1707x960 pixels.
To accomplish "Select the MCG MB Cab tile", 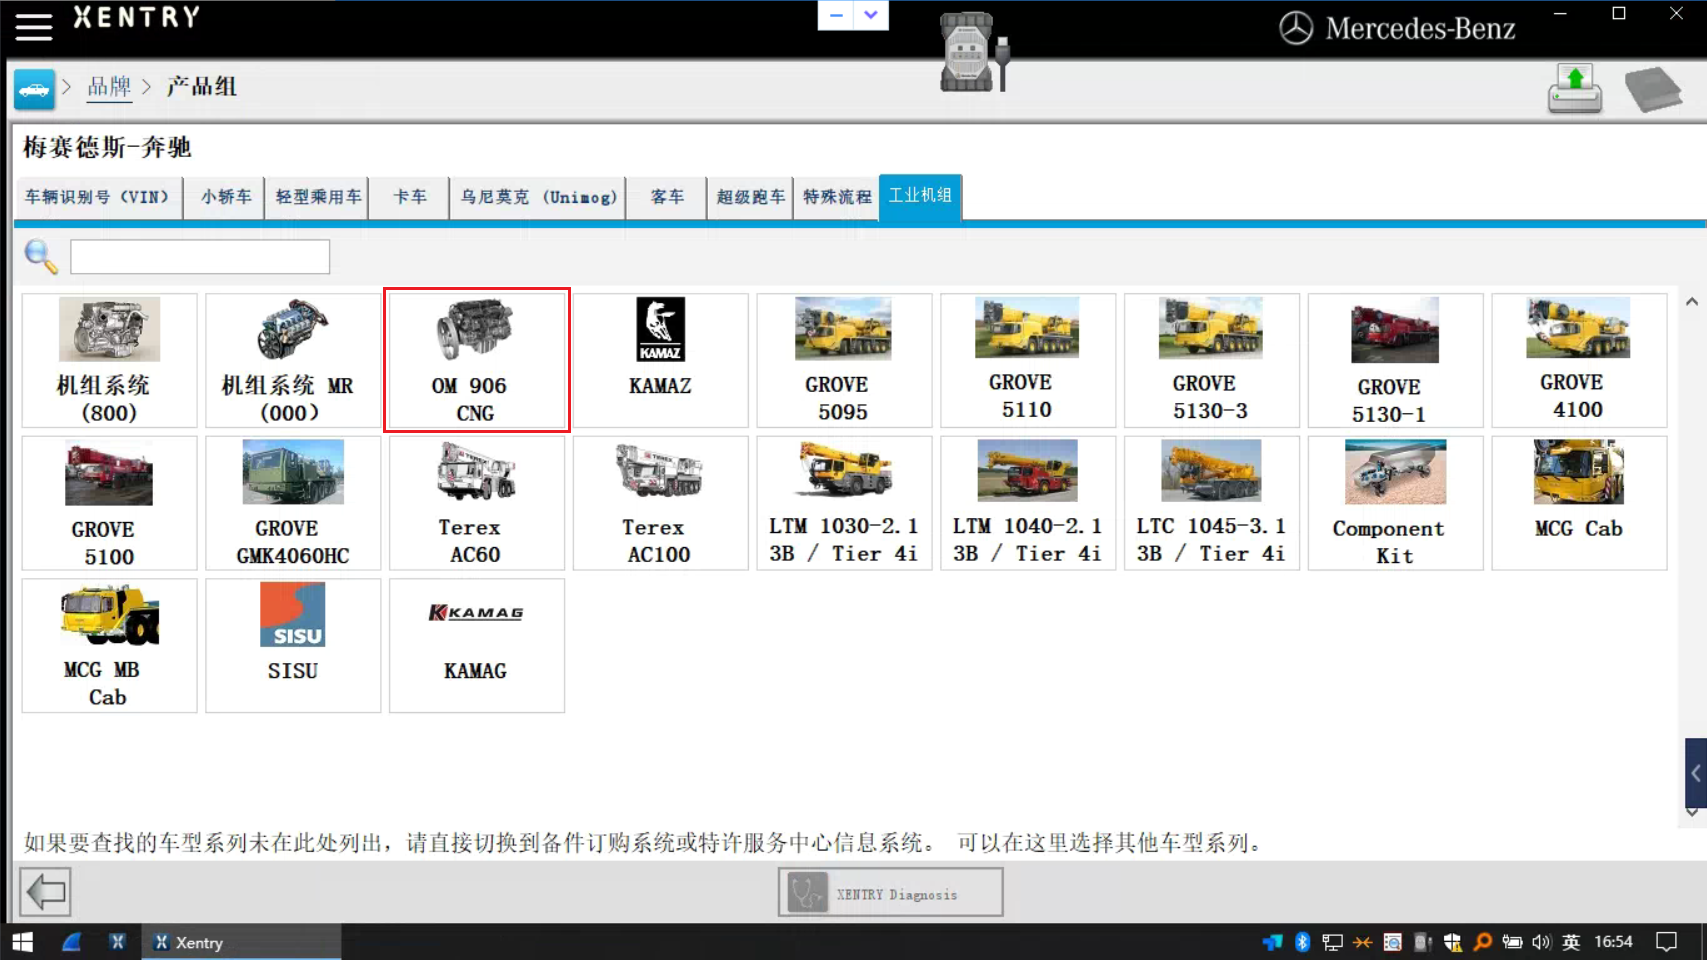I will pos(109,645).
